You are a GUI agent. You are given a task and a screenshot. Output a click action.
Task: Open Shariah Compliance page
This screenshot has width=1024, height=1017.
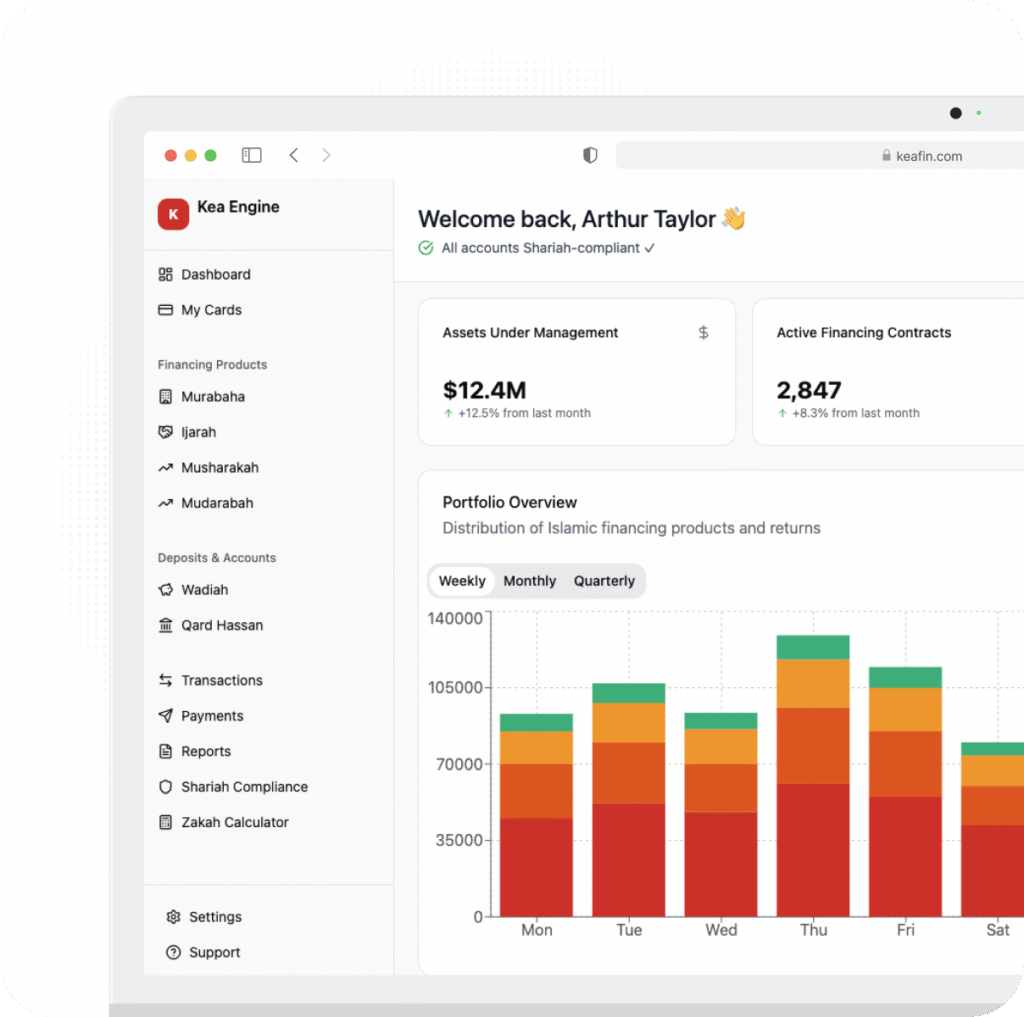244,787
